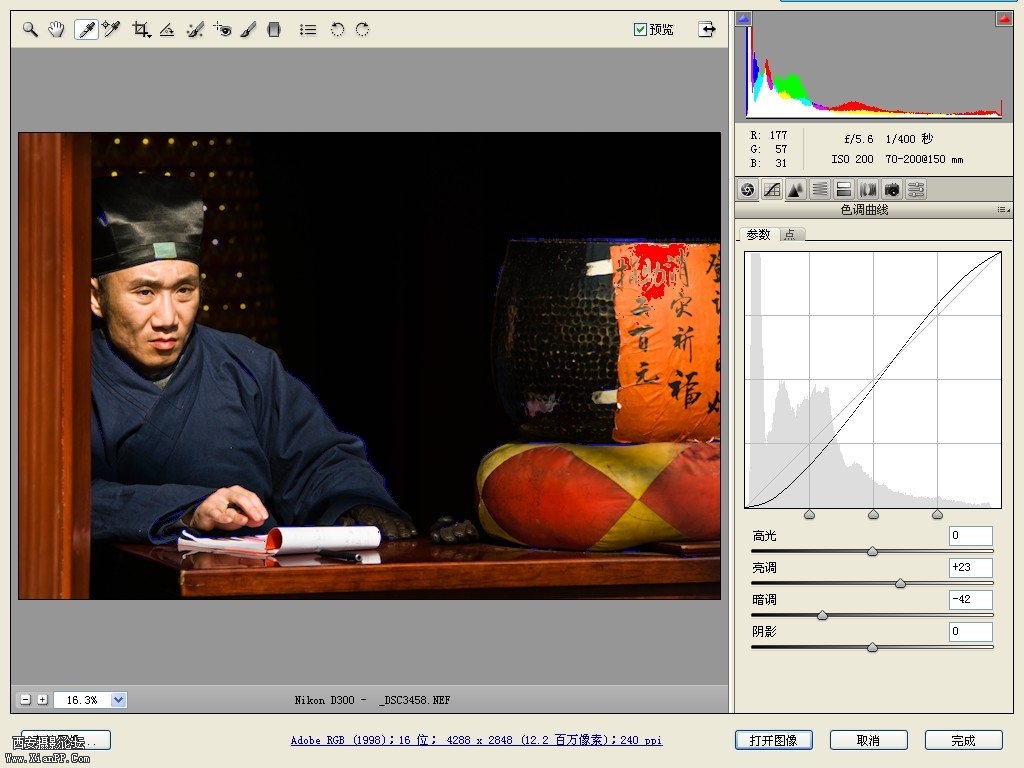Select the Hand tool
This screenshot has height=768, width=1024.
(56, 30)
